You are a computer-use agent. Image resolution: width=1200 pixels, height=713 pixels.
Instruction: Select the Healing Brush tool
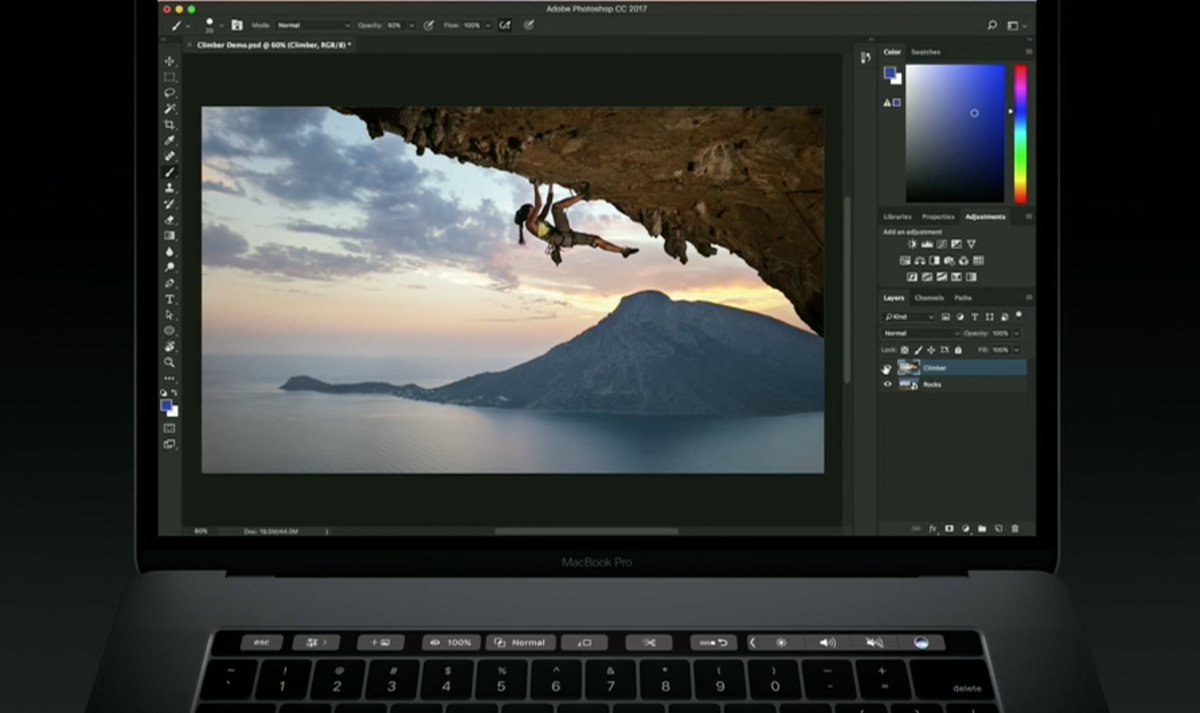(x=170, y=156)
